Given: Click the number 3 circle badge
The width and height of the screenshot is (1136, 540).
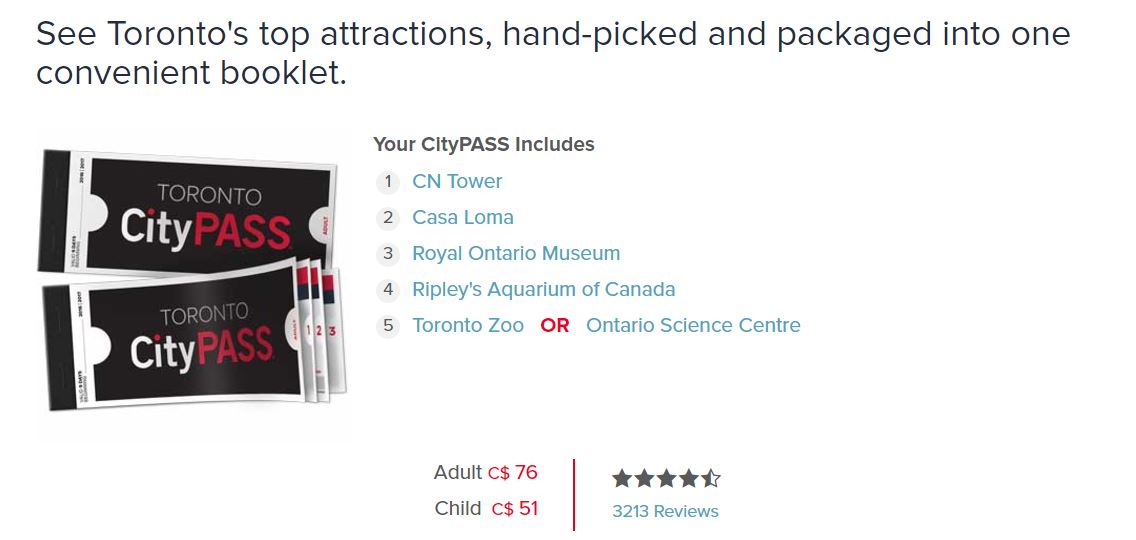Looking at the screenshot, I should [x=388, y=254].
